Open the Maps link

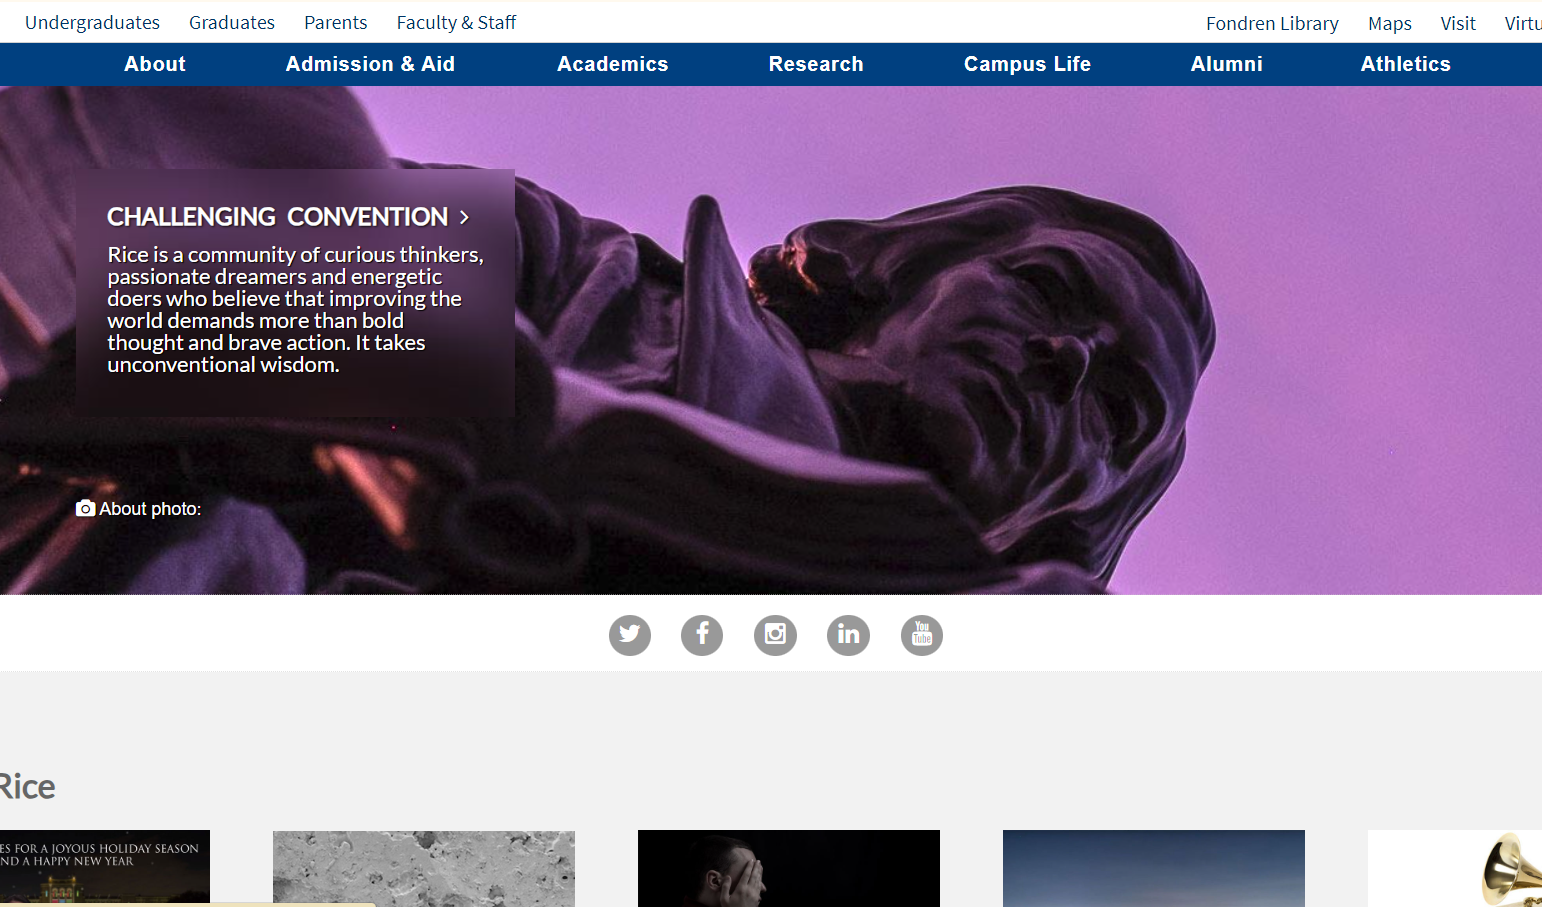pos(1390,23)
